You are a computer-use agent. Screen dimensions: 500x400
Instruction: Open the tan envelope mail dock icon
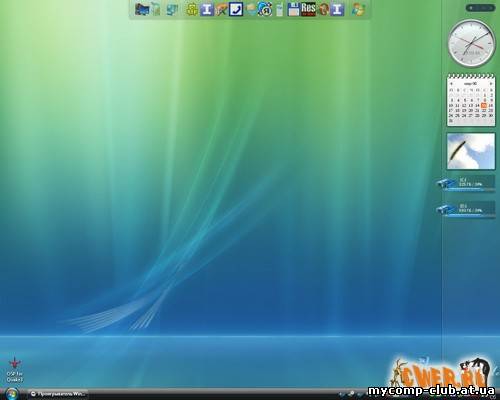coord(251,10)
